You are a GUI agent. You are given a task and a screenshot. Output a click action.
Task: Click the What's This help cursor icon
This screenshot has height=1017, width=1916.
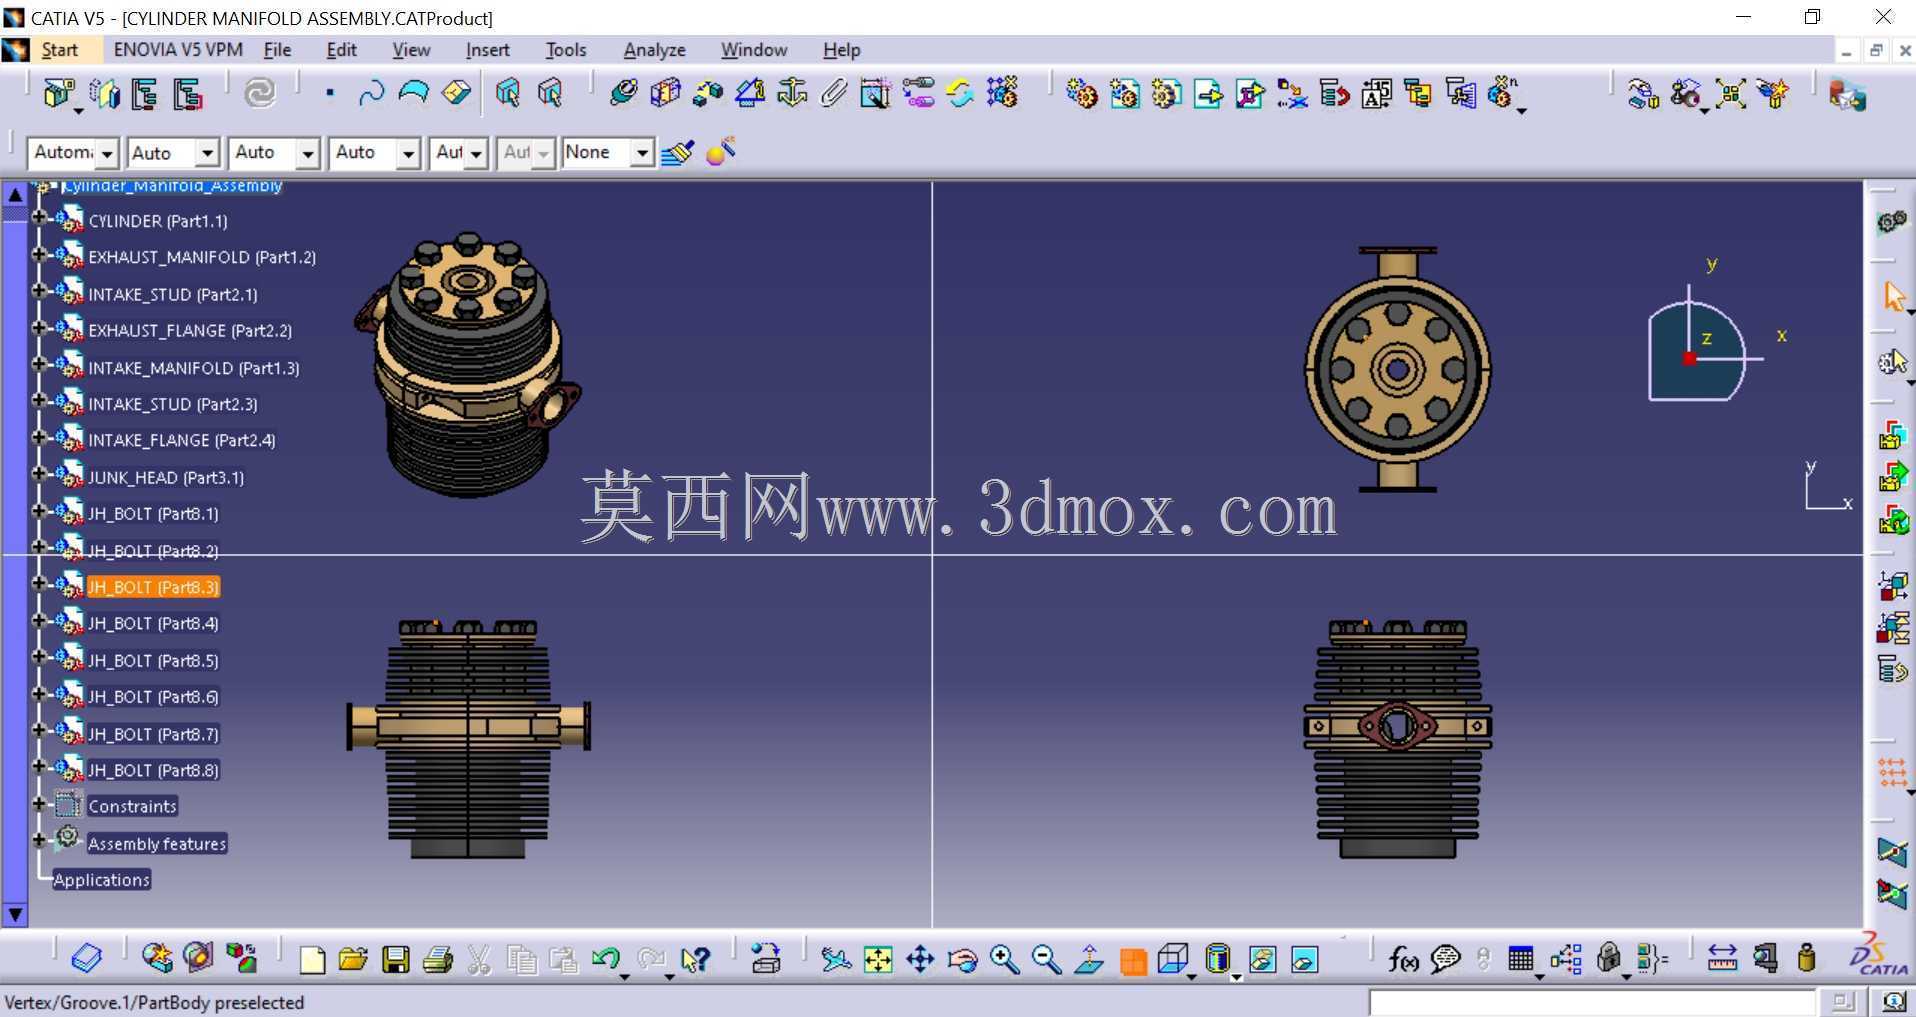(x=695, y=960)
